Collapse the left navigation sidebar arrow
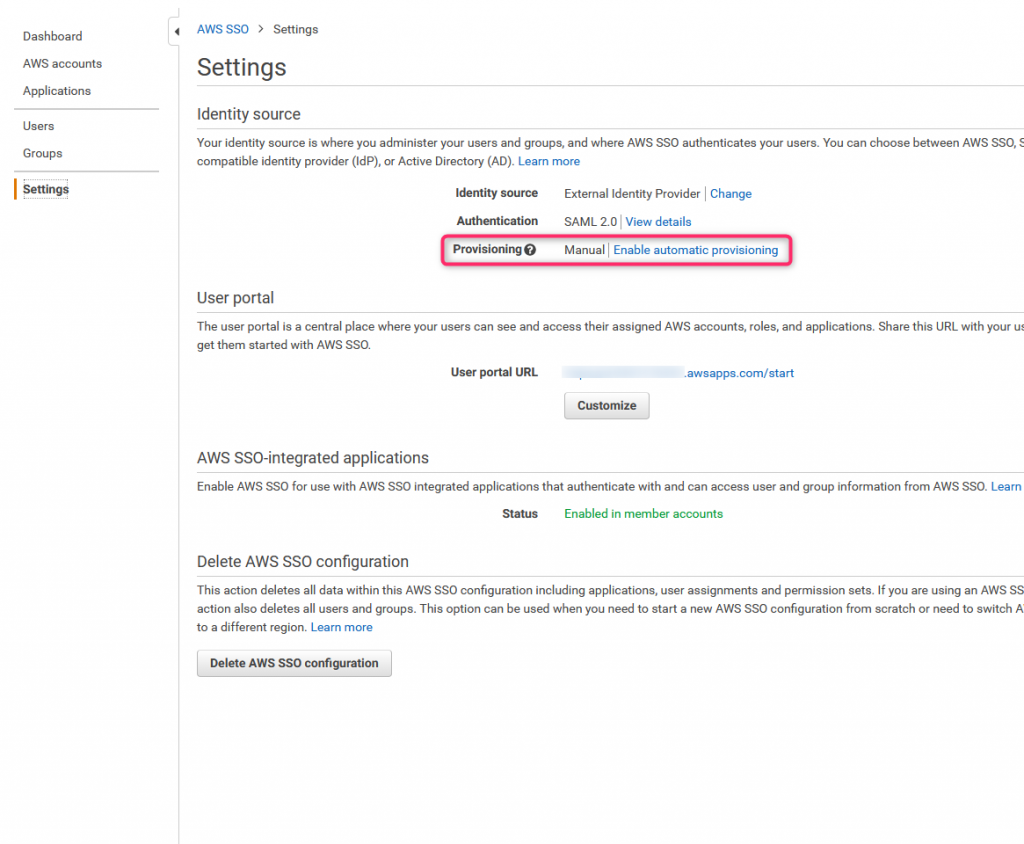 [x=176, y=32]
